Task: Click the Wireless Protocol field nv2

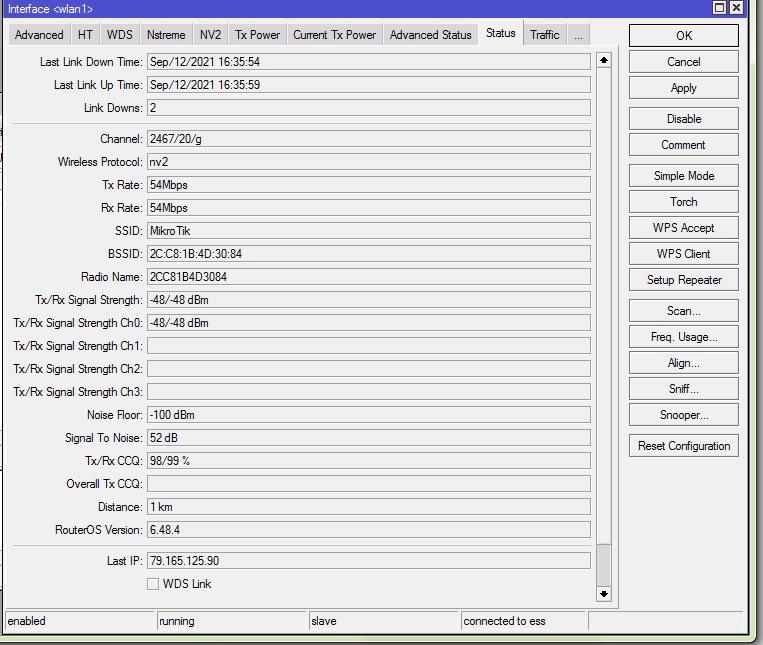Action: [369, 161]
